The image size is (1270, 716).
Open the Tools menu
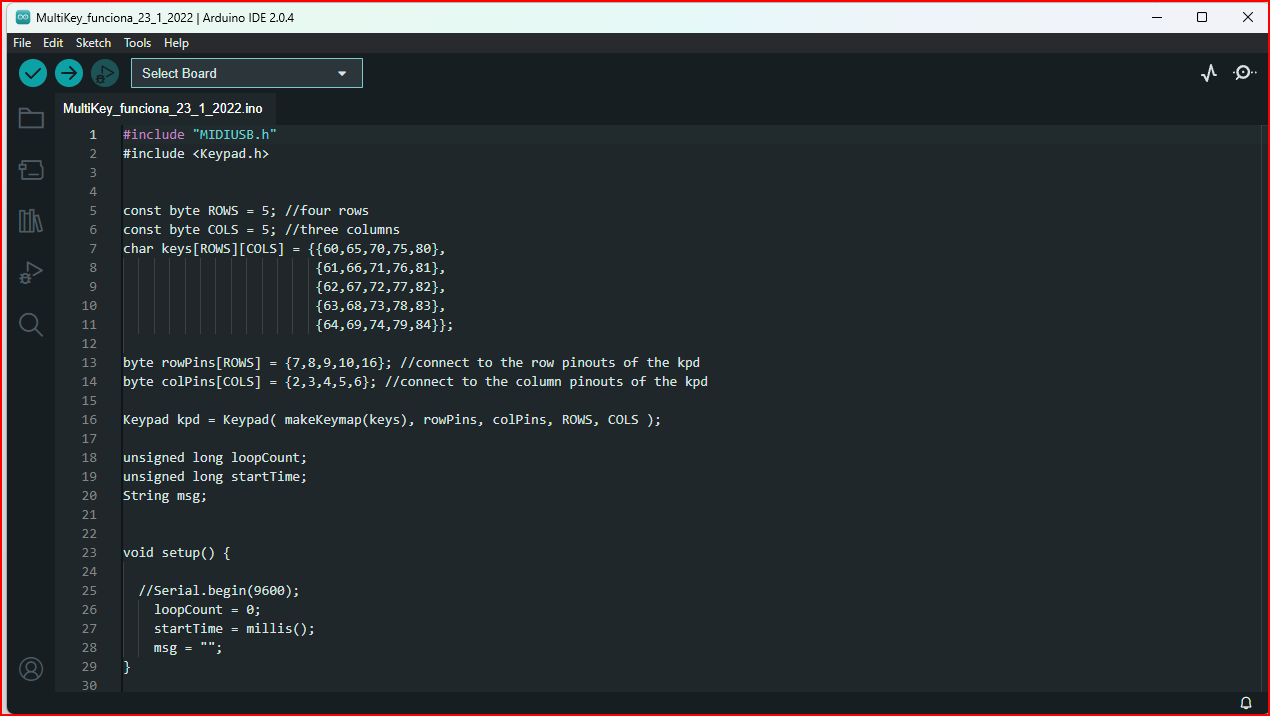point(137,42)
